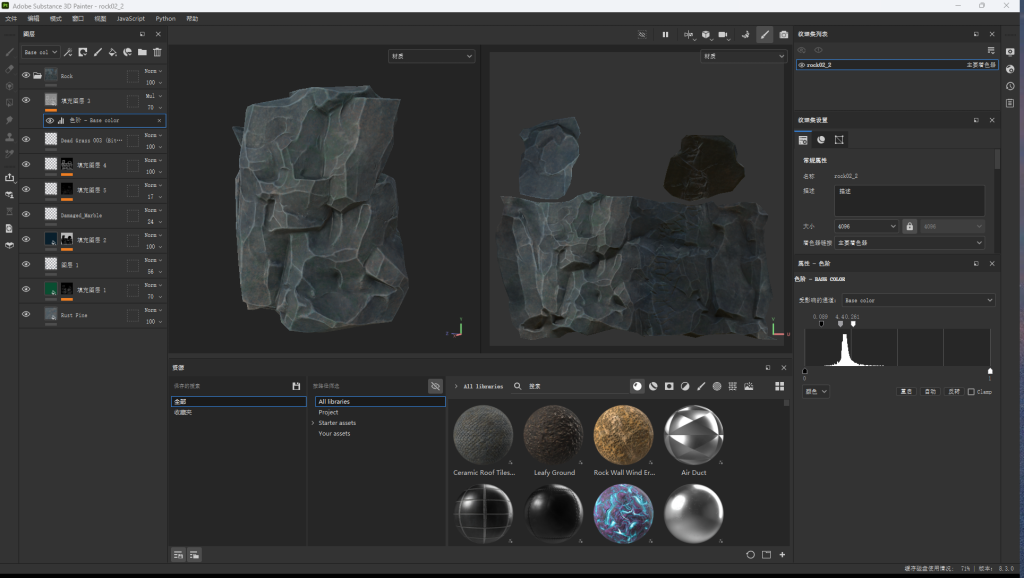Click the save search disk icon
The image size is (1024, 578).
tap(296, 386)
